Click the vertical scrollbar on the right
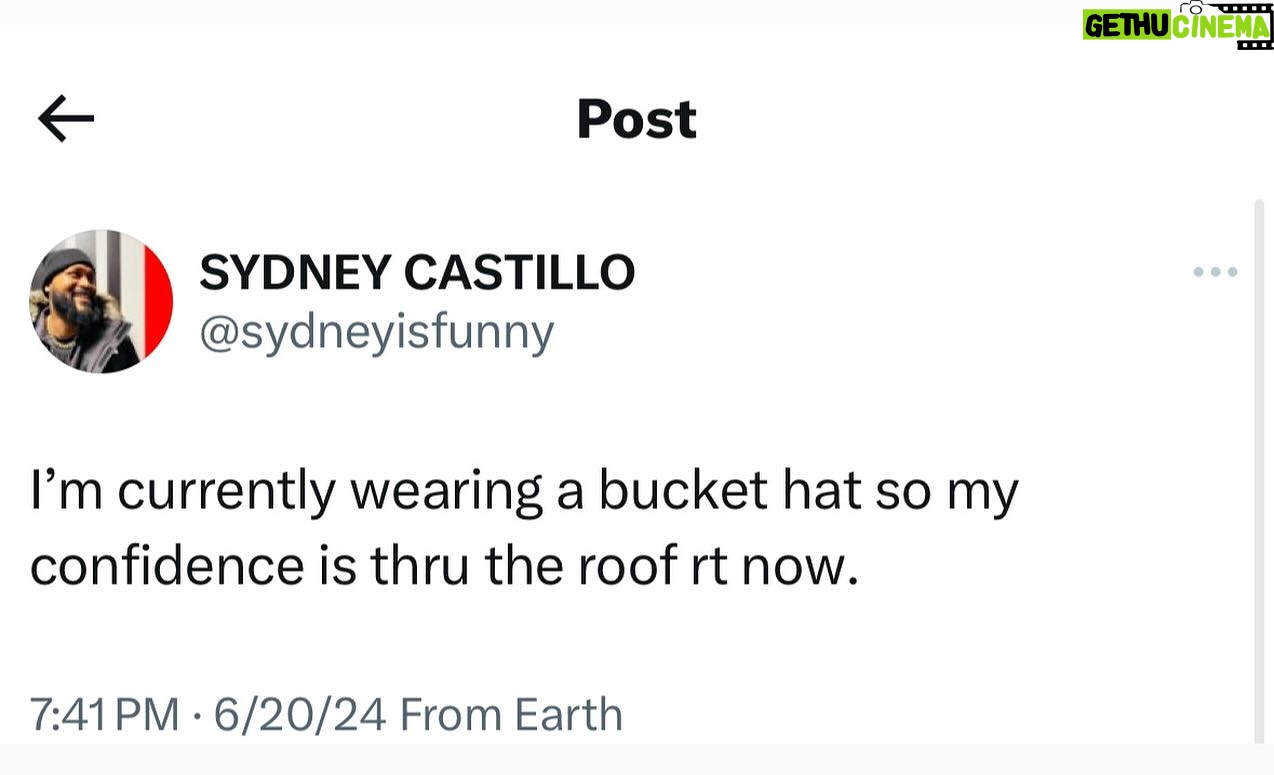The width and height of the screenshot is (1274, 775). 1259,470
